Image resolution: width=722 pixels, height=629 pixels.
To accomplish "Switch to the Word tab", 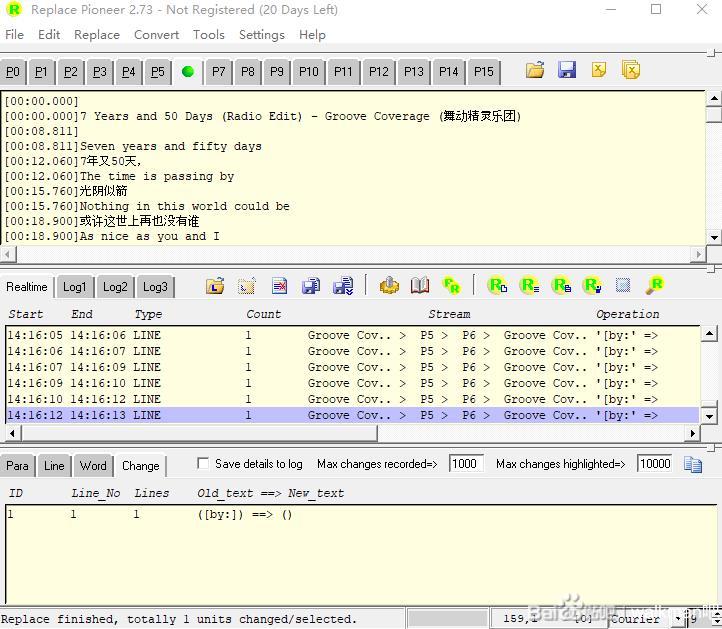I will coord(93,466).
